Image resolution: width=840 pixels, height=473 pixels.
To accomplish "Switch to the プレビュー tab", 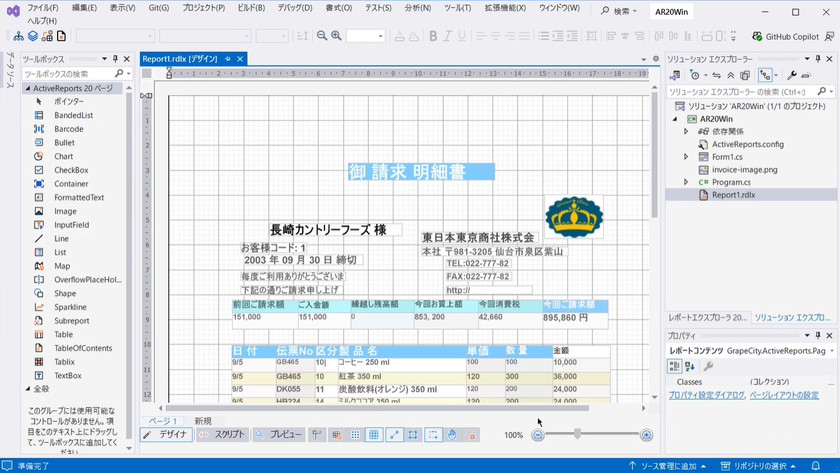I will point(278,435).
